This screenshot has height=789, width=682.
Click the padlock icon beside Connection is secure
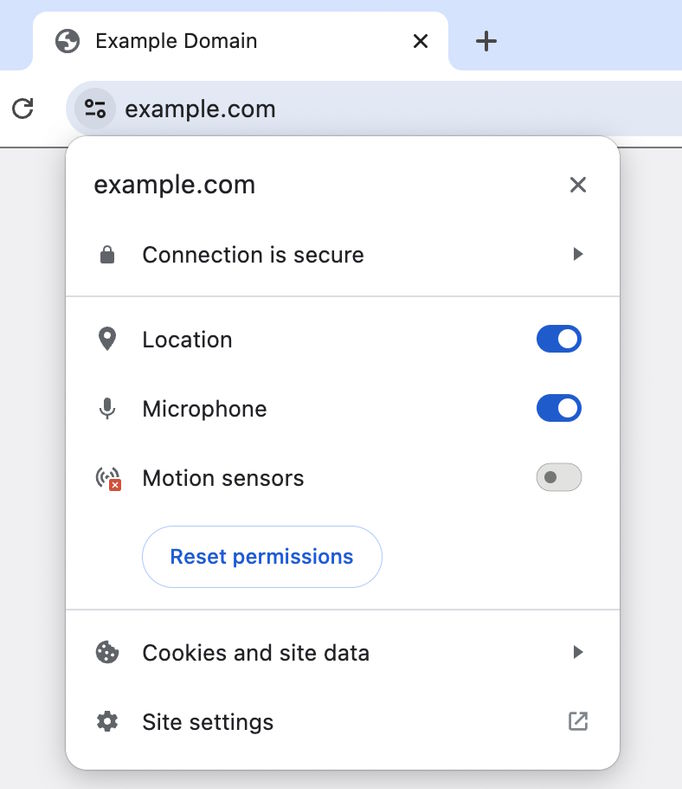click(x=107, y=255)
